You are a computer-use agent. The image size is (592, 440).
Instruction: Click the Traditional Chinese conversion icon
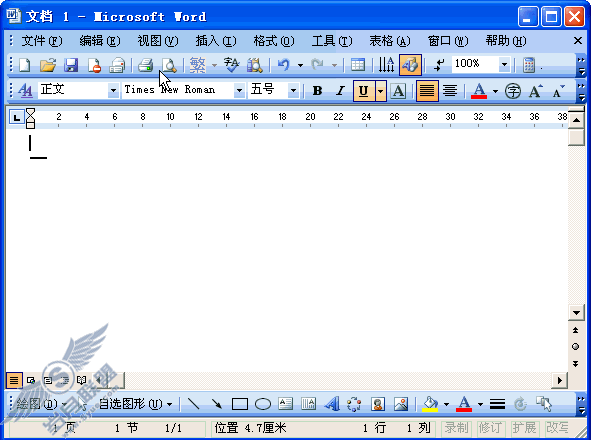pyautogui.click(x=197, y=65)
